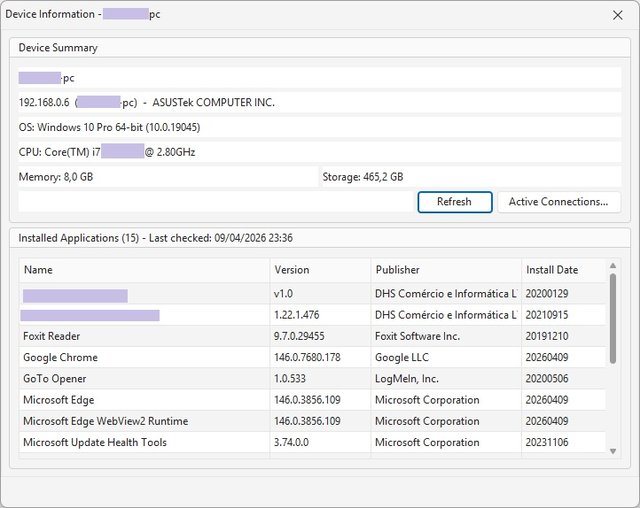Select the Microsoft Edge row
The height and width of the screenshot is (508, 640).
(x=313, y=400)
